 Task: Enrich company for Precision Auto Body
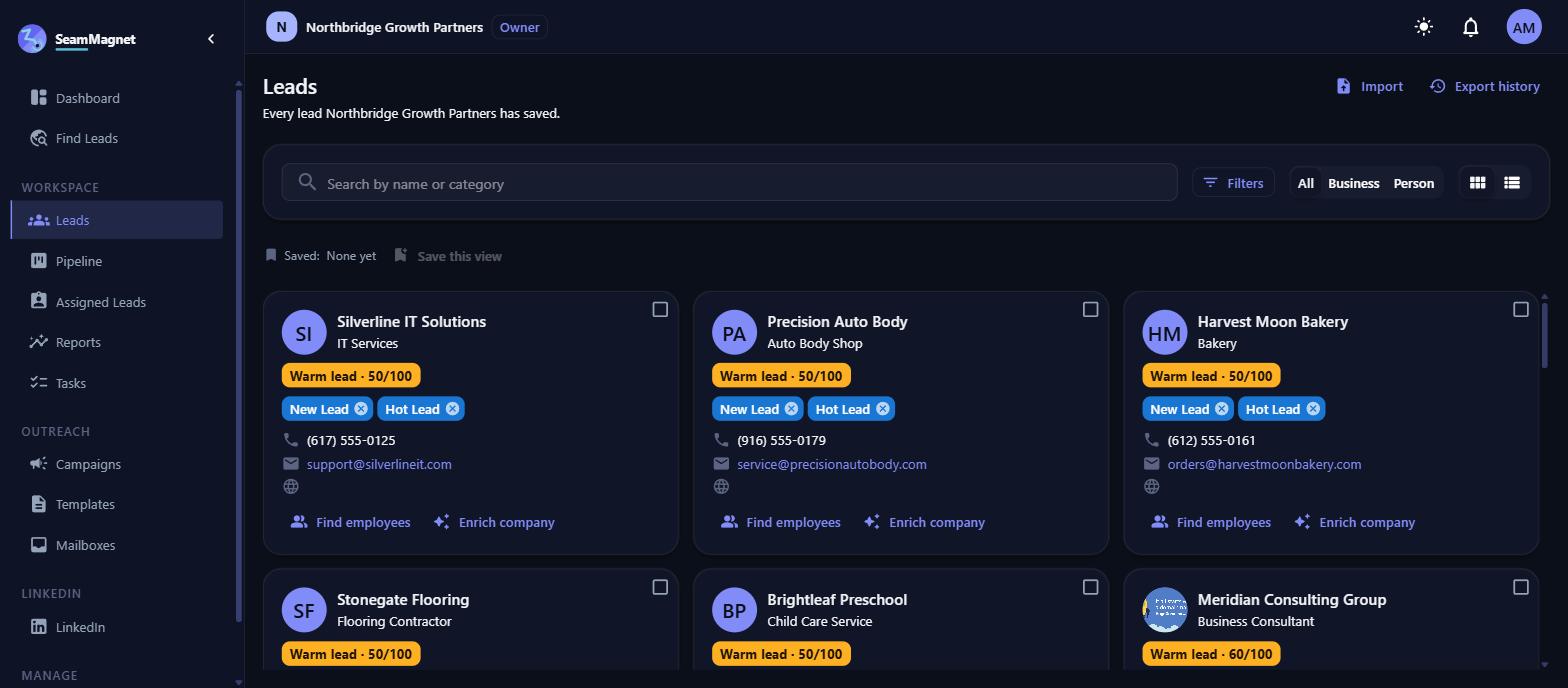click(924, 522)
